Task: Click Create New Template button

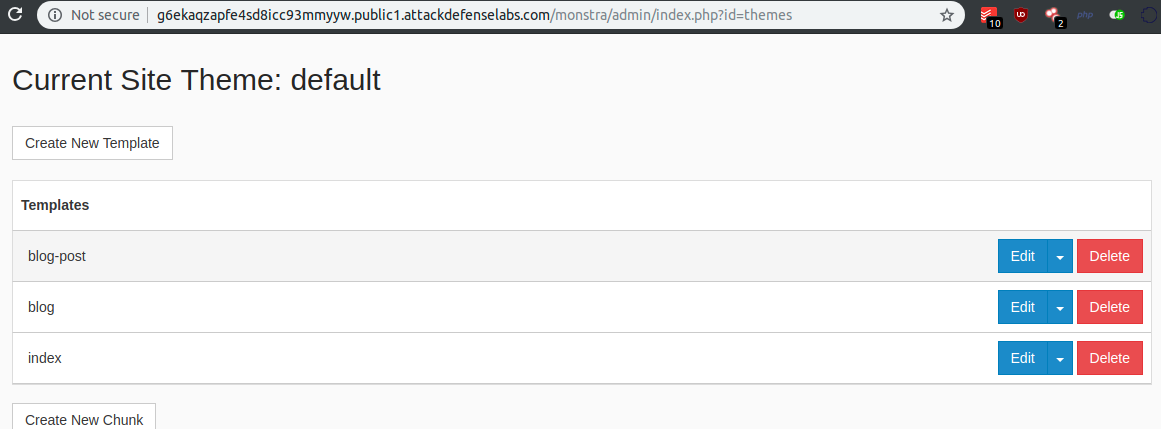Action: pos(92,143)
